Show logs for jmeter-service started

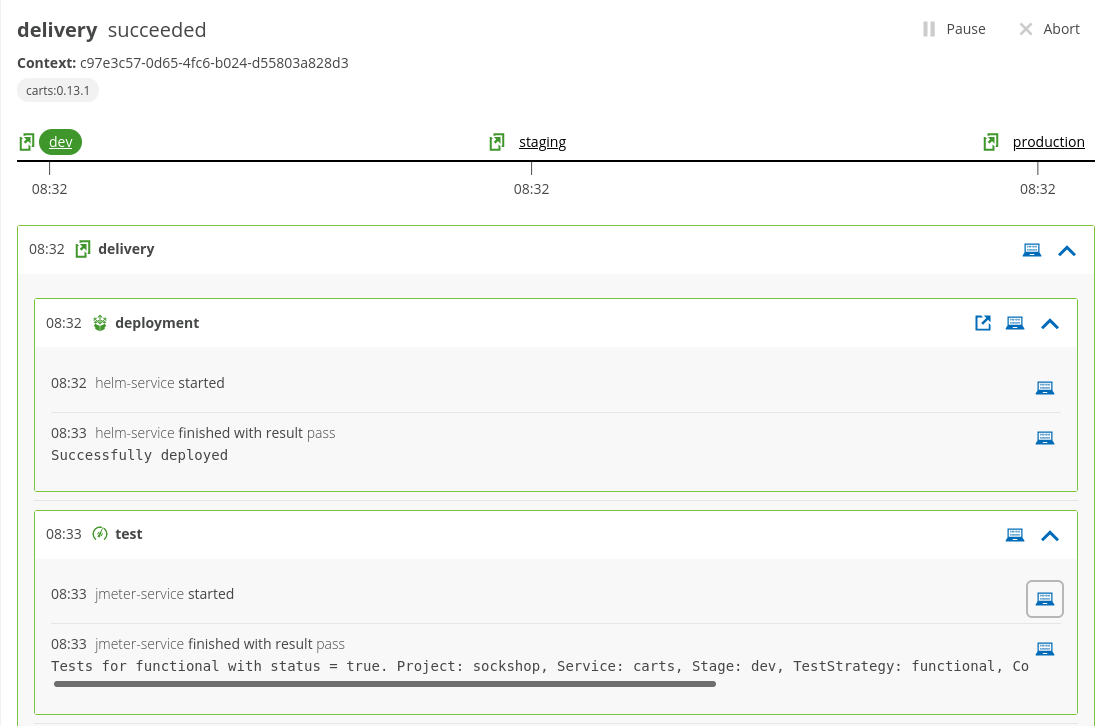tap(1045, 598)
